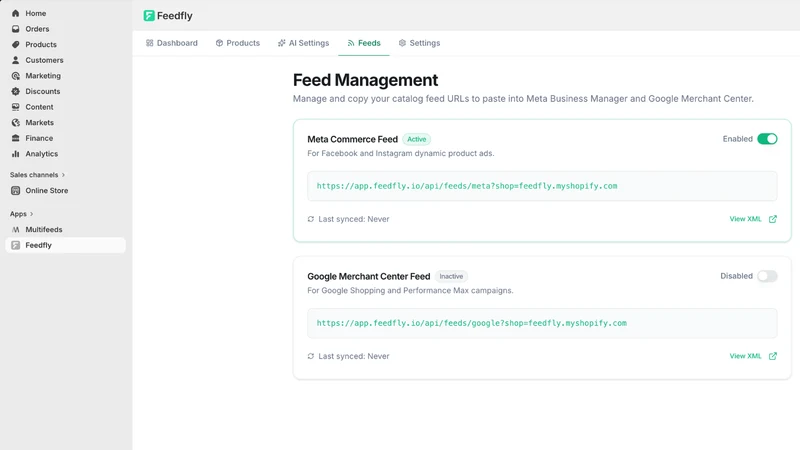Open the Dashboard tab
800x450 pixels.
(172, 43)
